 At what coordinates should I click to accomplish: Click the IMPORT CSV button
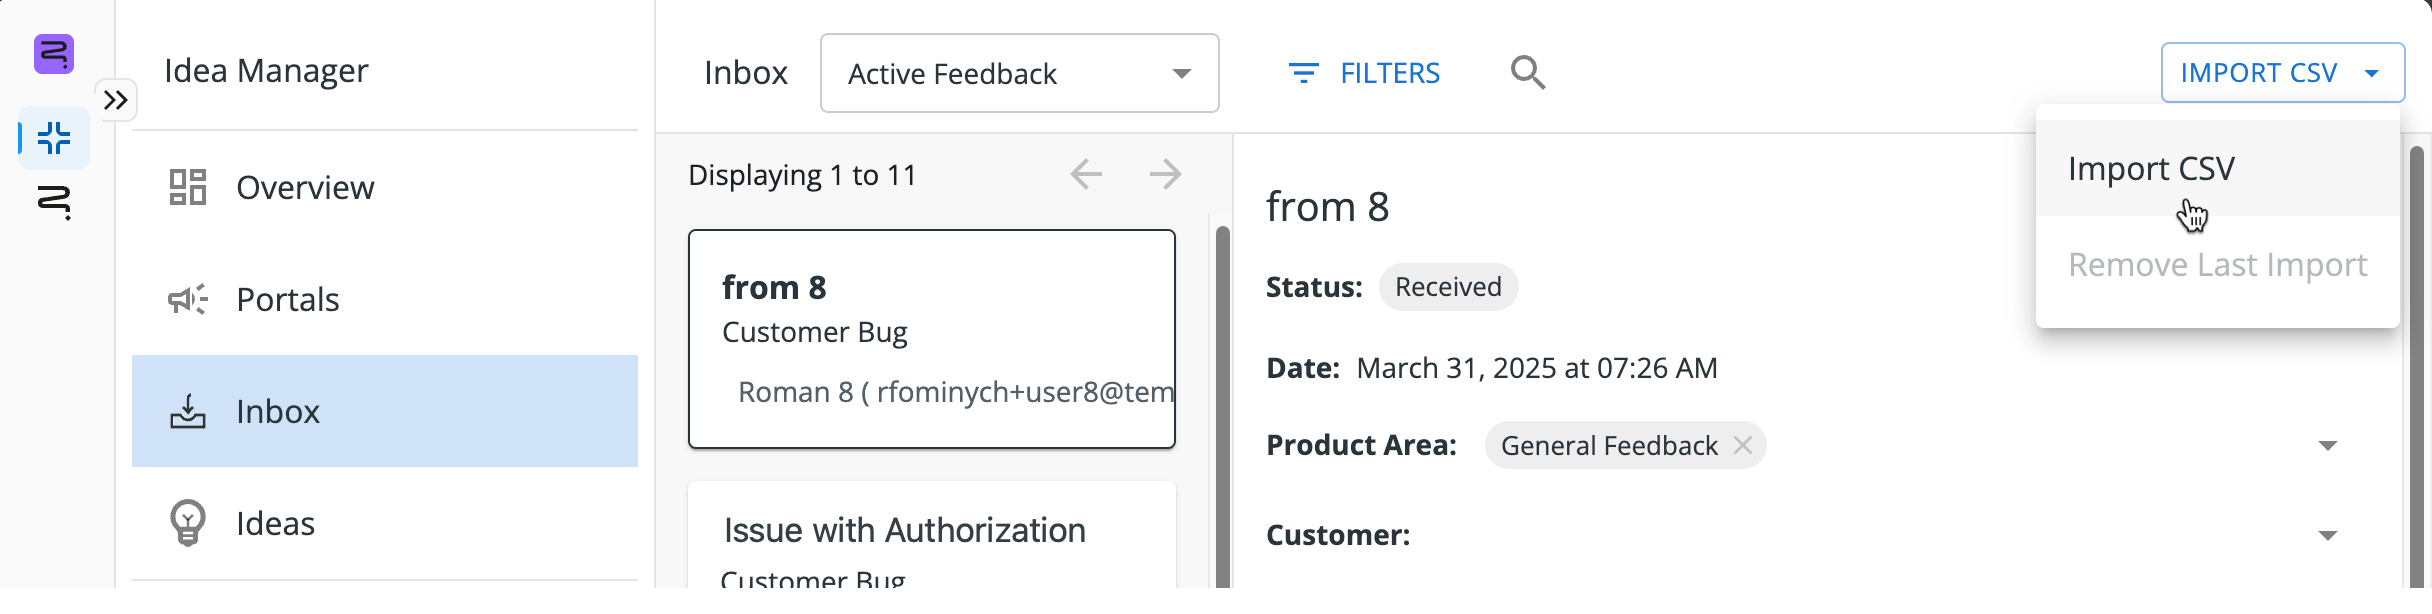(2283, 72)
